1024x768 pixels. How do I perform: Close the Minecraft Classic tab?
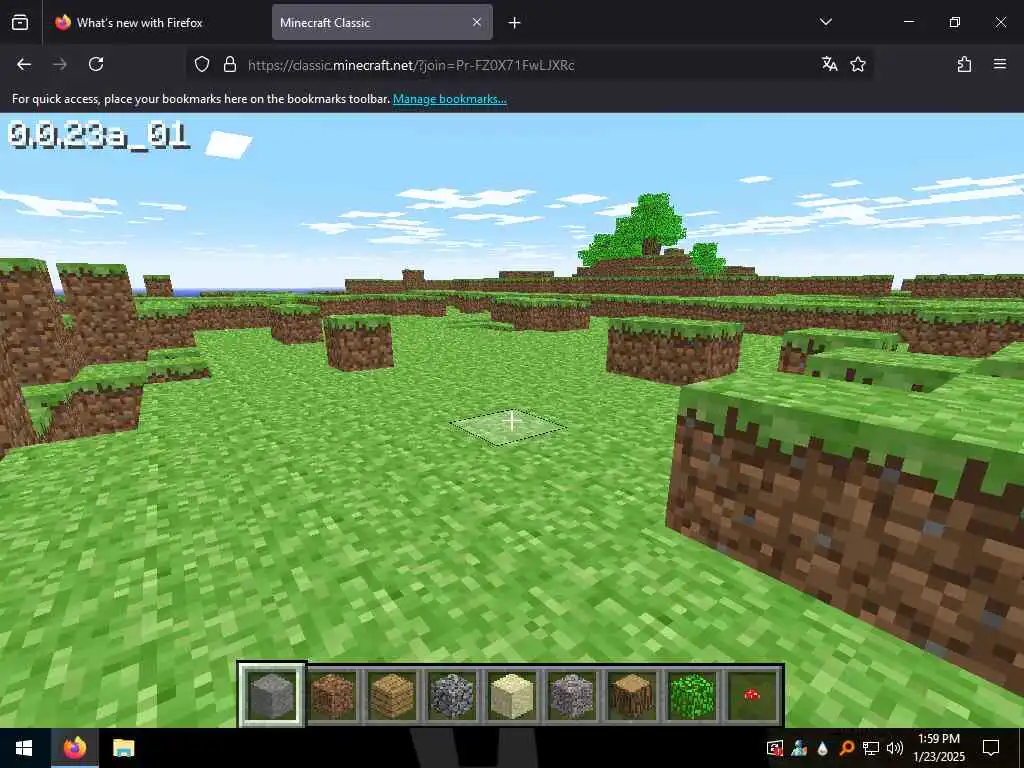tap(477, 22)
